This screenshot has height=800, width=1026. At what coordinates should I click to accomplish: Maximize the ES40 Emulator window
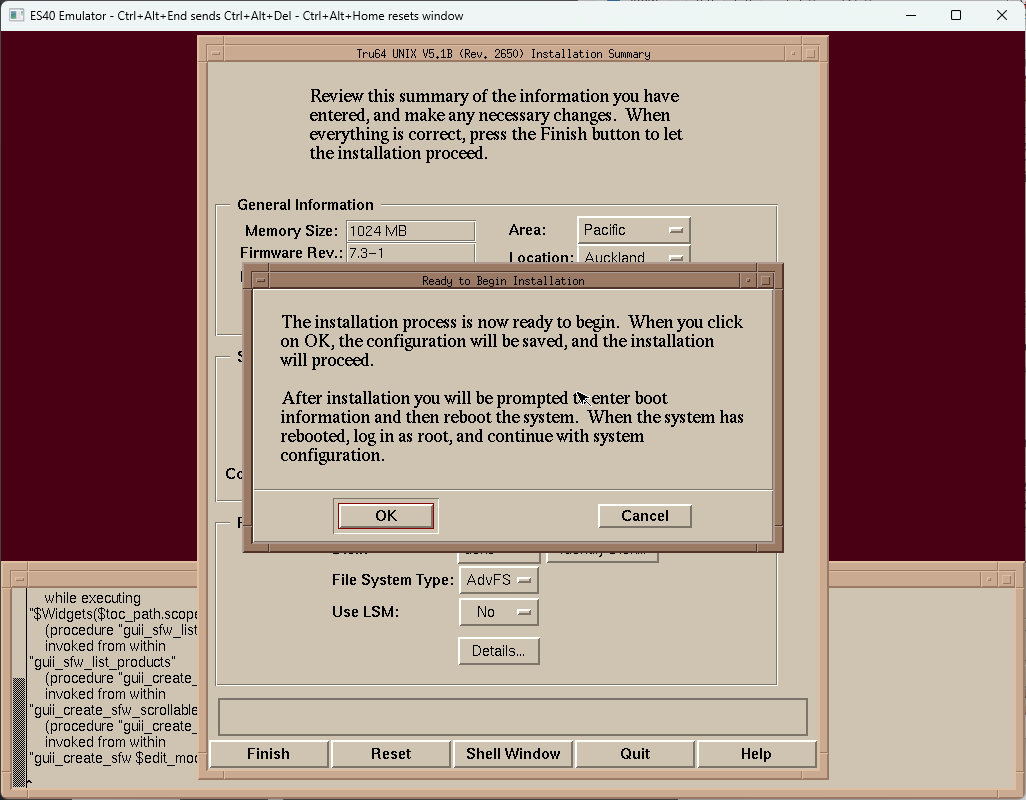(956, 15)
